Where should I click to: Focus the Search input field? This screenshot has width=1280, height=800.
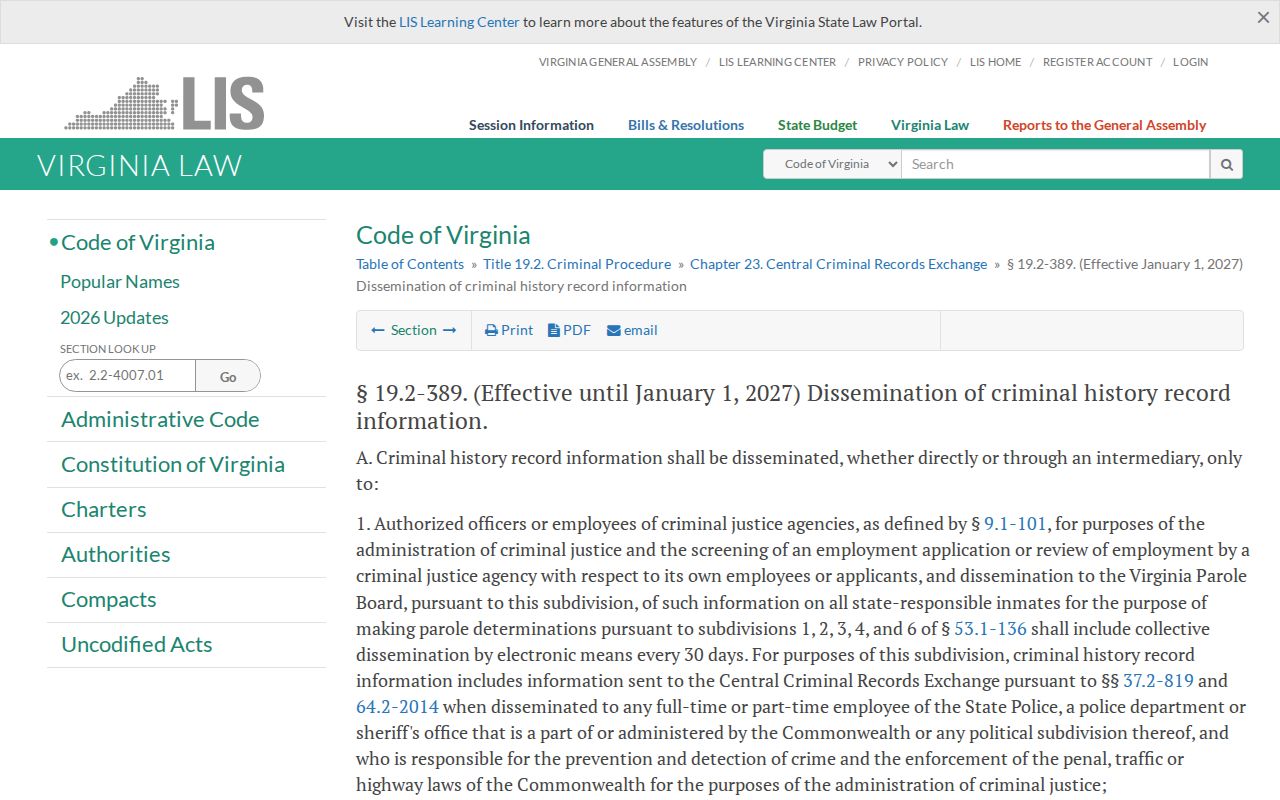[1056, 164]
